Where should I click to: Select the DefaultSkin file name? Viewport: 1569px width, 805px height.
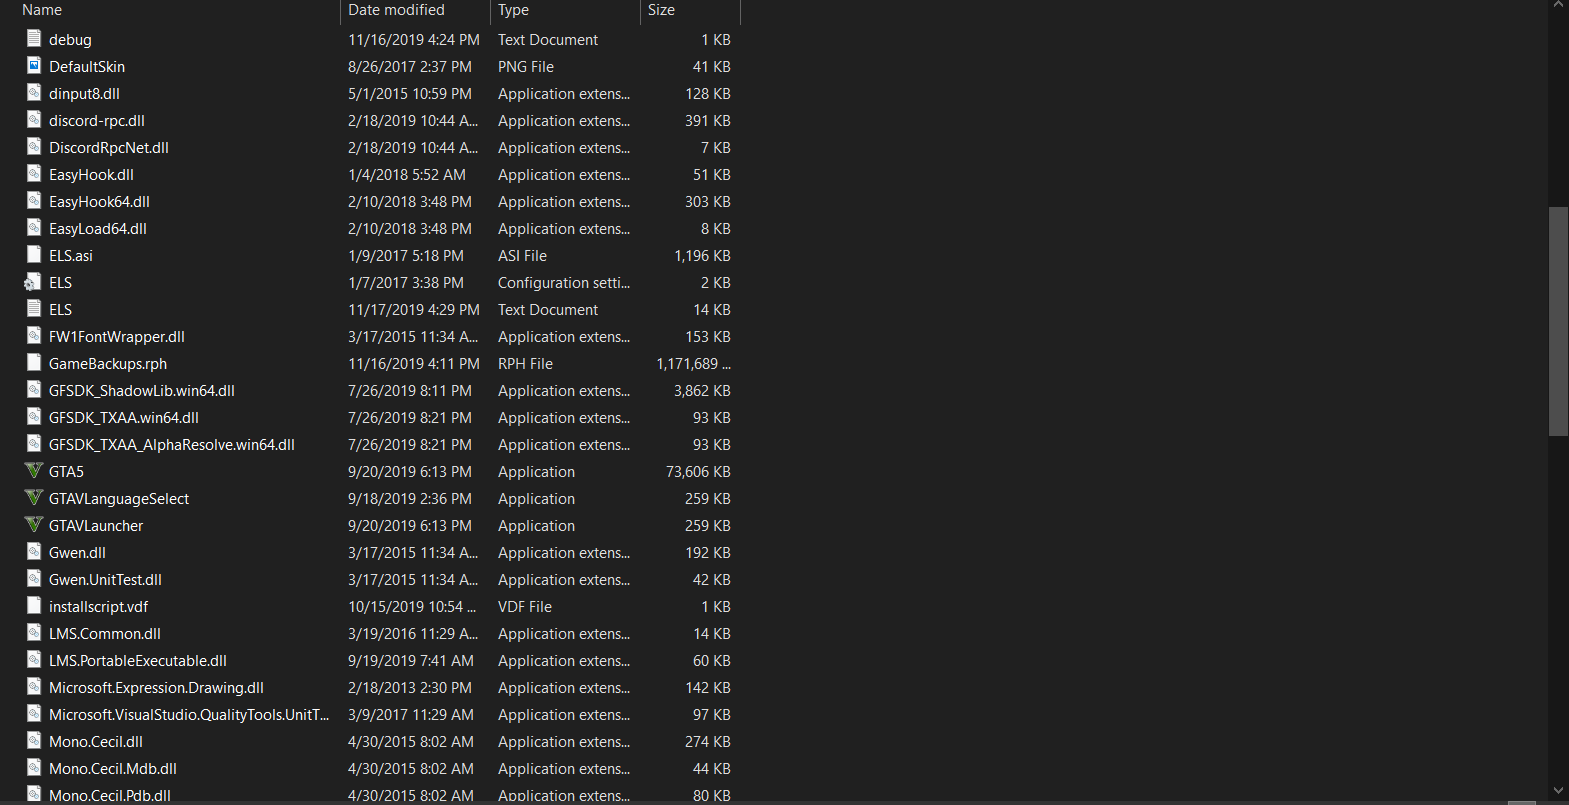coord(87,67)
